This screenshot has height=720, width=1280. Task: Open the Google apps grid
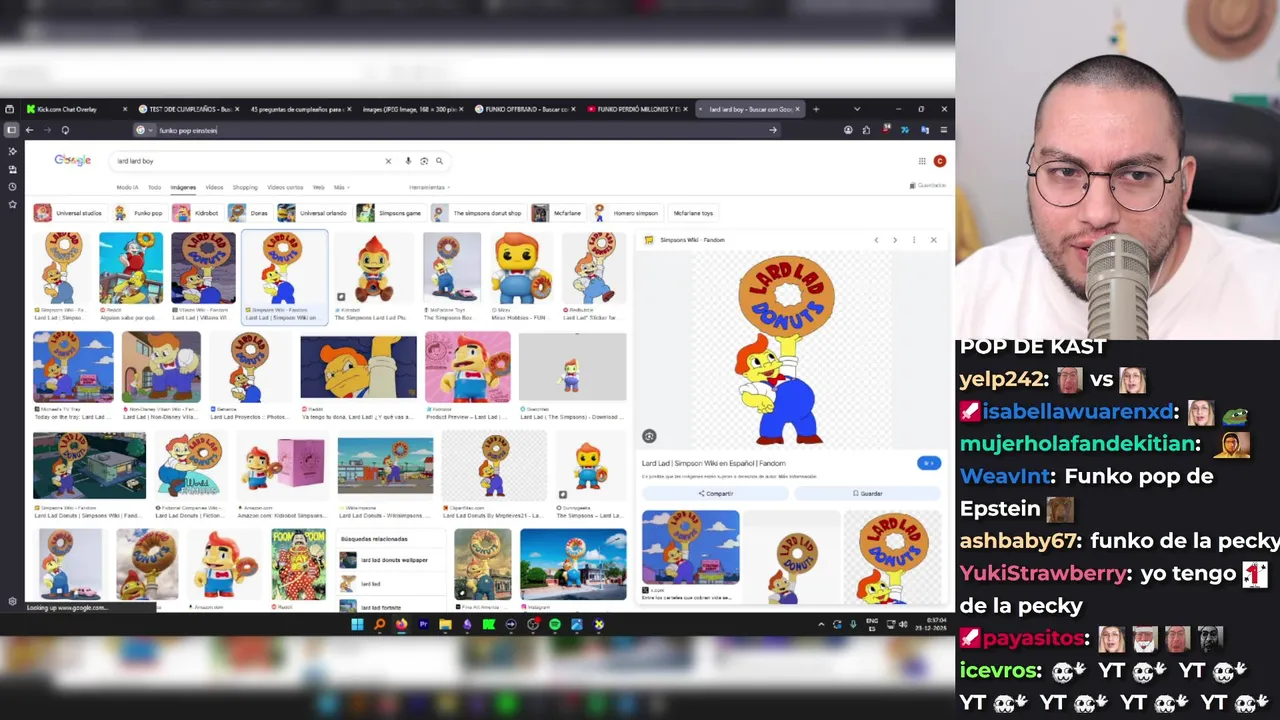click(x=922, y=161)
